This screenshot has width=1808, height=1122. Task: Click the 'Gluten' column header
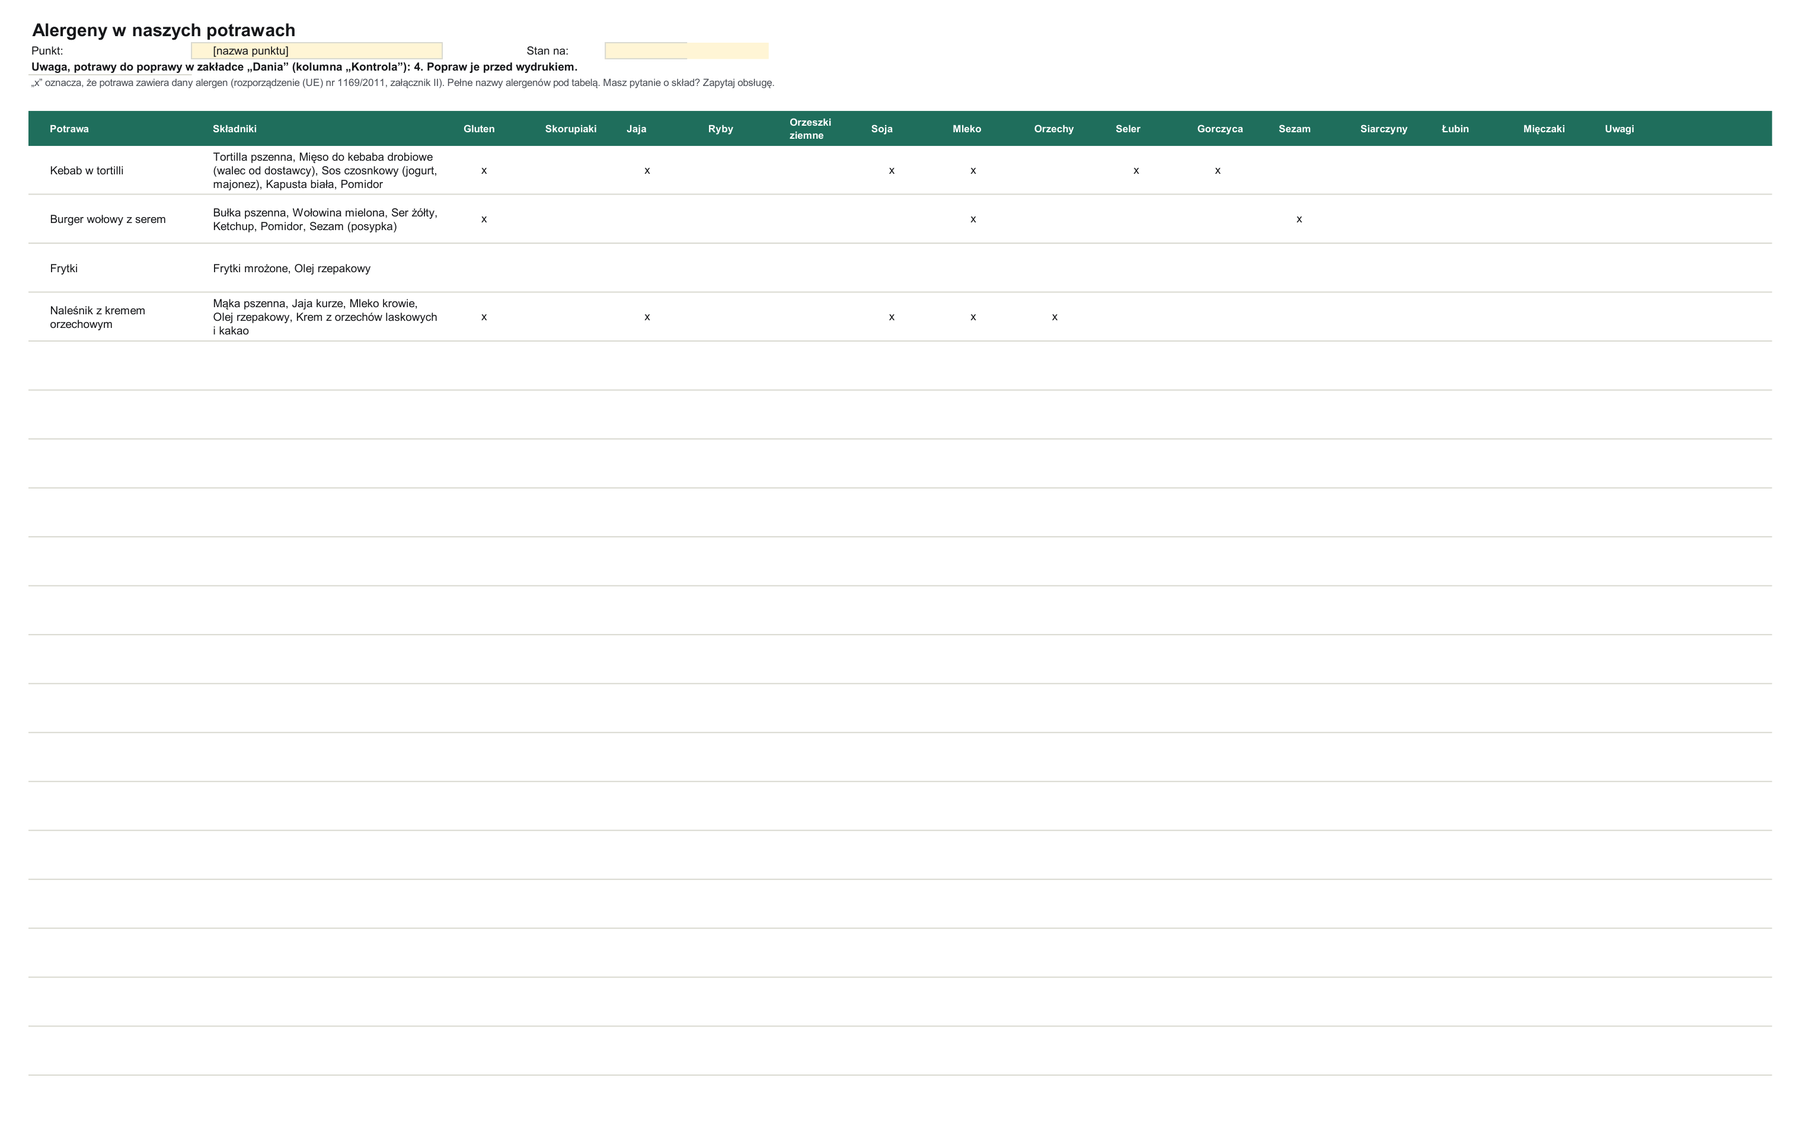(x=479, y=129)
